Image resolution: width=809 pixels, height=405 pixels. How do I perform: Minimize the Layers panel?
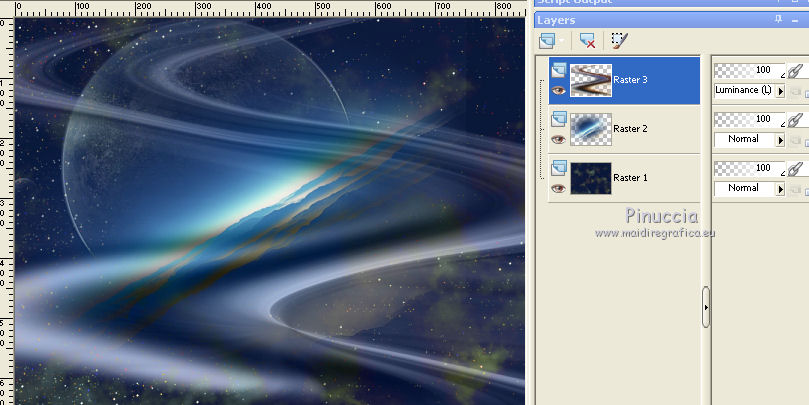click(795, 20)
